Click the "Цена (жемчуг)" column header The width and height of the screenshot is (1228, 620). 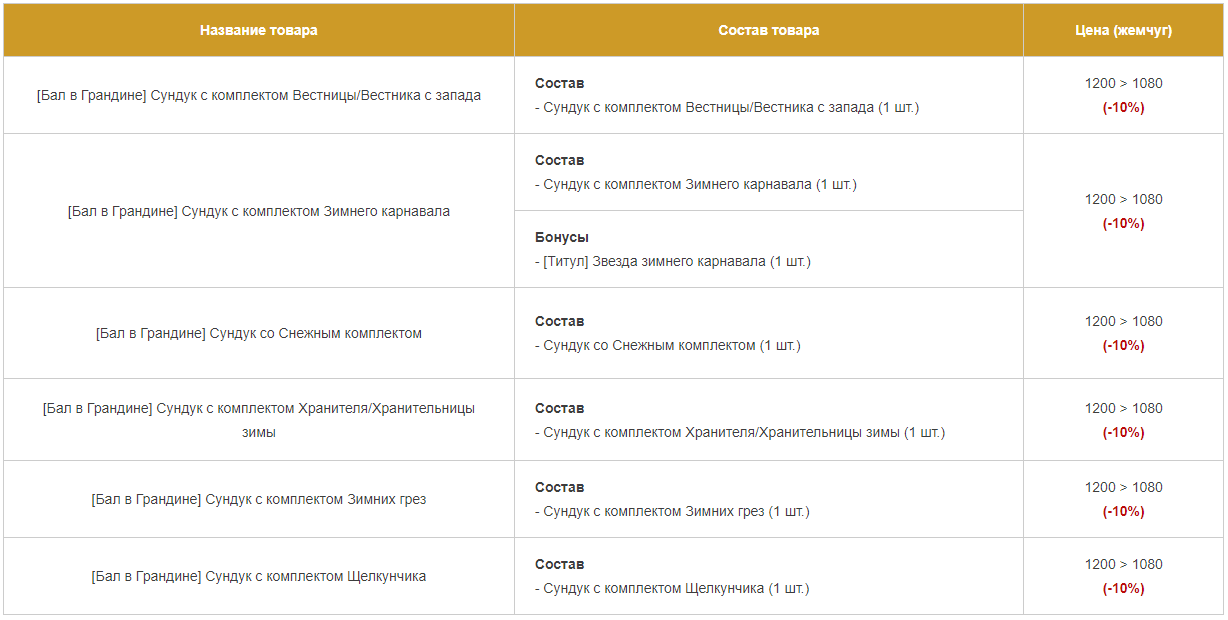[x=1123, y=30]
